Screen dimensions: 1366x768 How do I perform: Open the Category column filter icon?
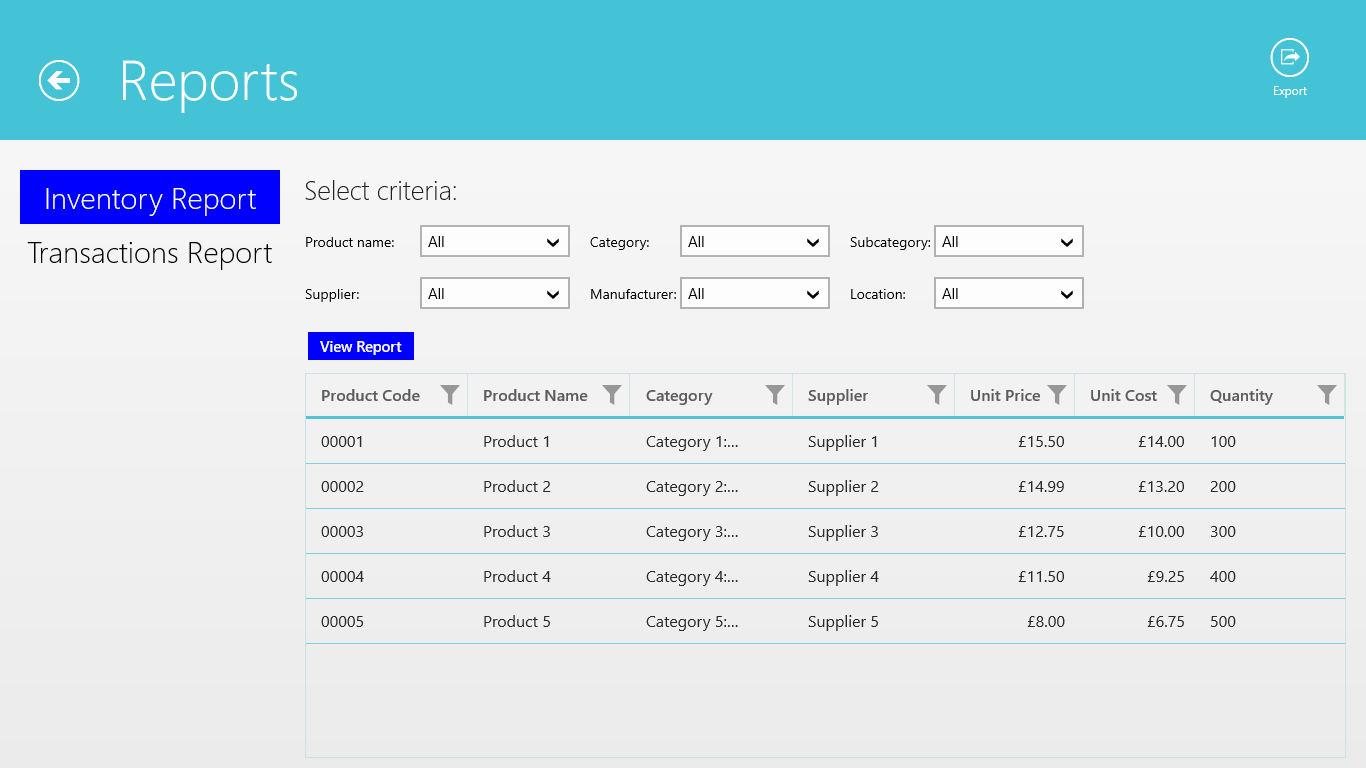774,395
